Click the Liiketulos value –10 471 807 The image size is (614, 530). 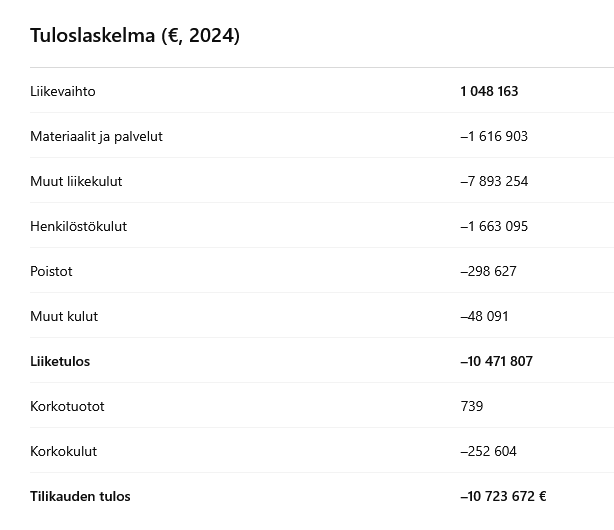point(496,361)
